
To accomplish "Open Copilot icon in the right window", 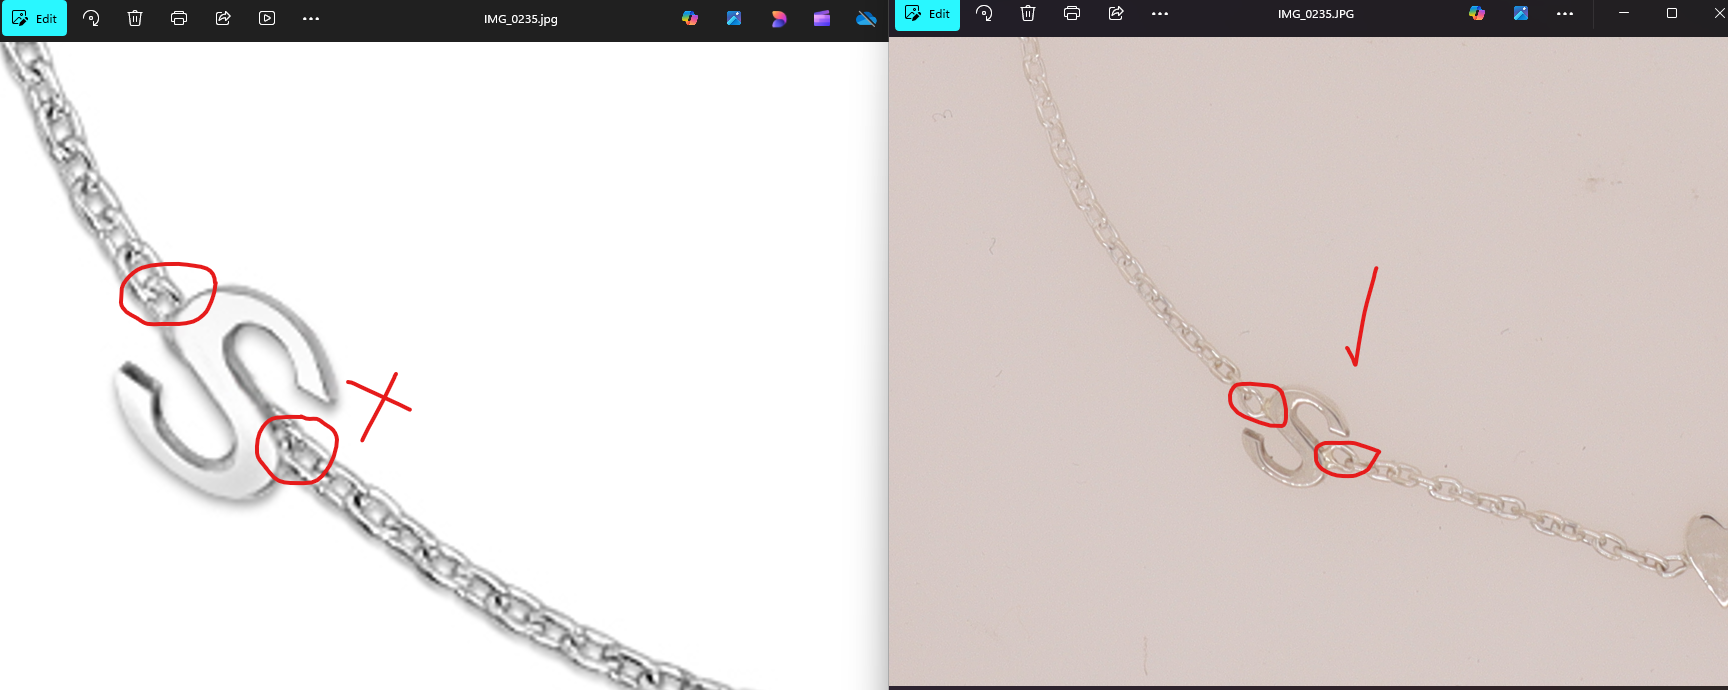I will click(1477, 14).
